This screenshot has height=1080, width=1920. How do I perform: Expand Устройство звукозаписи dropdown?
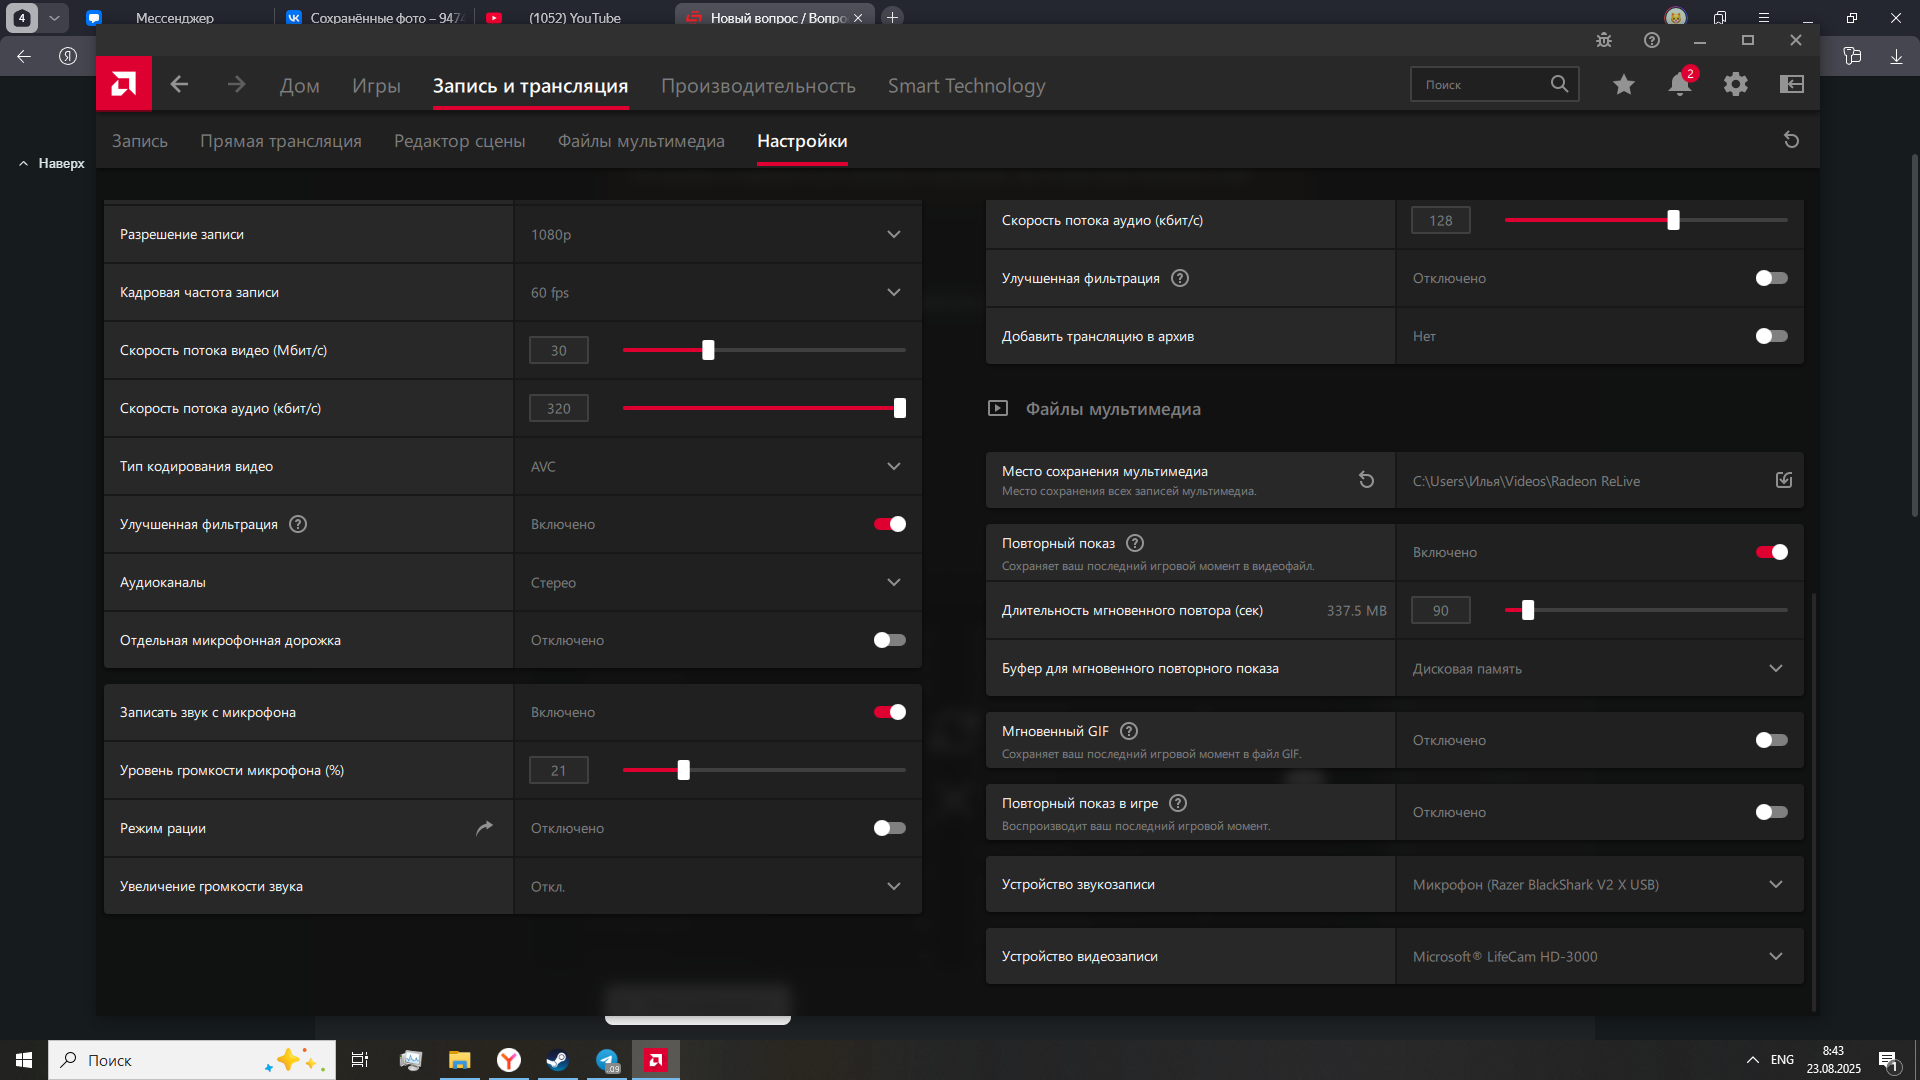(x=1600, y=884)
